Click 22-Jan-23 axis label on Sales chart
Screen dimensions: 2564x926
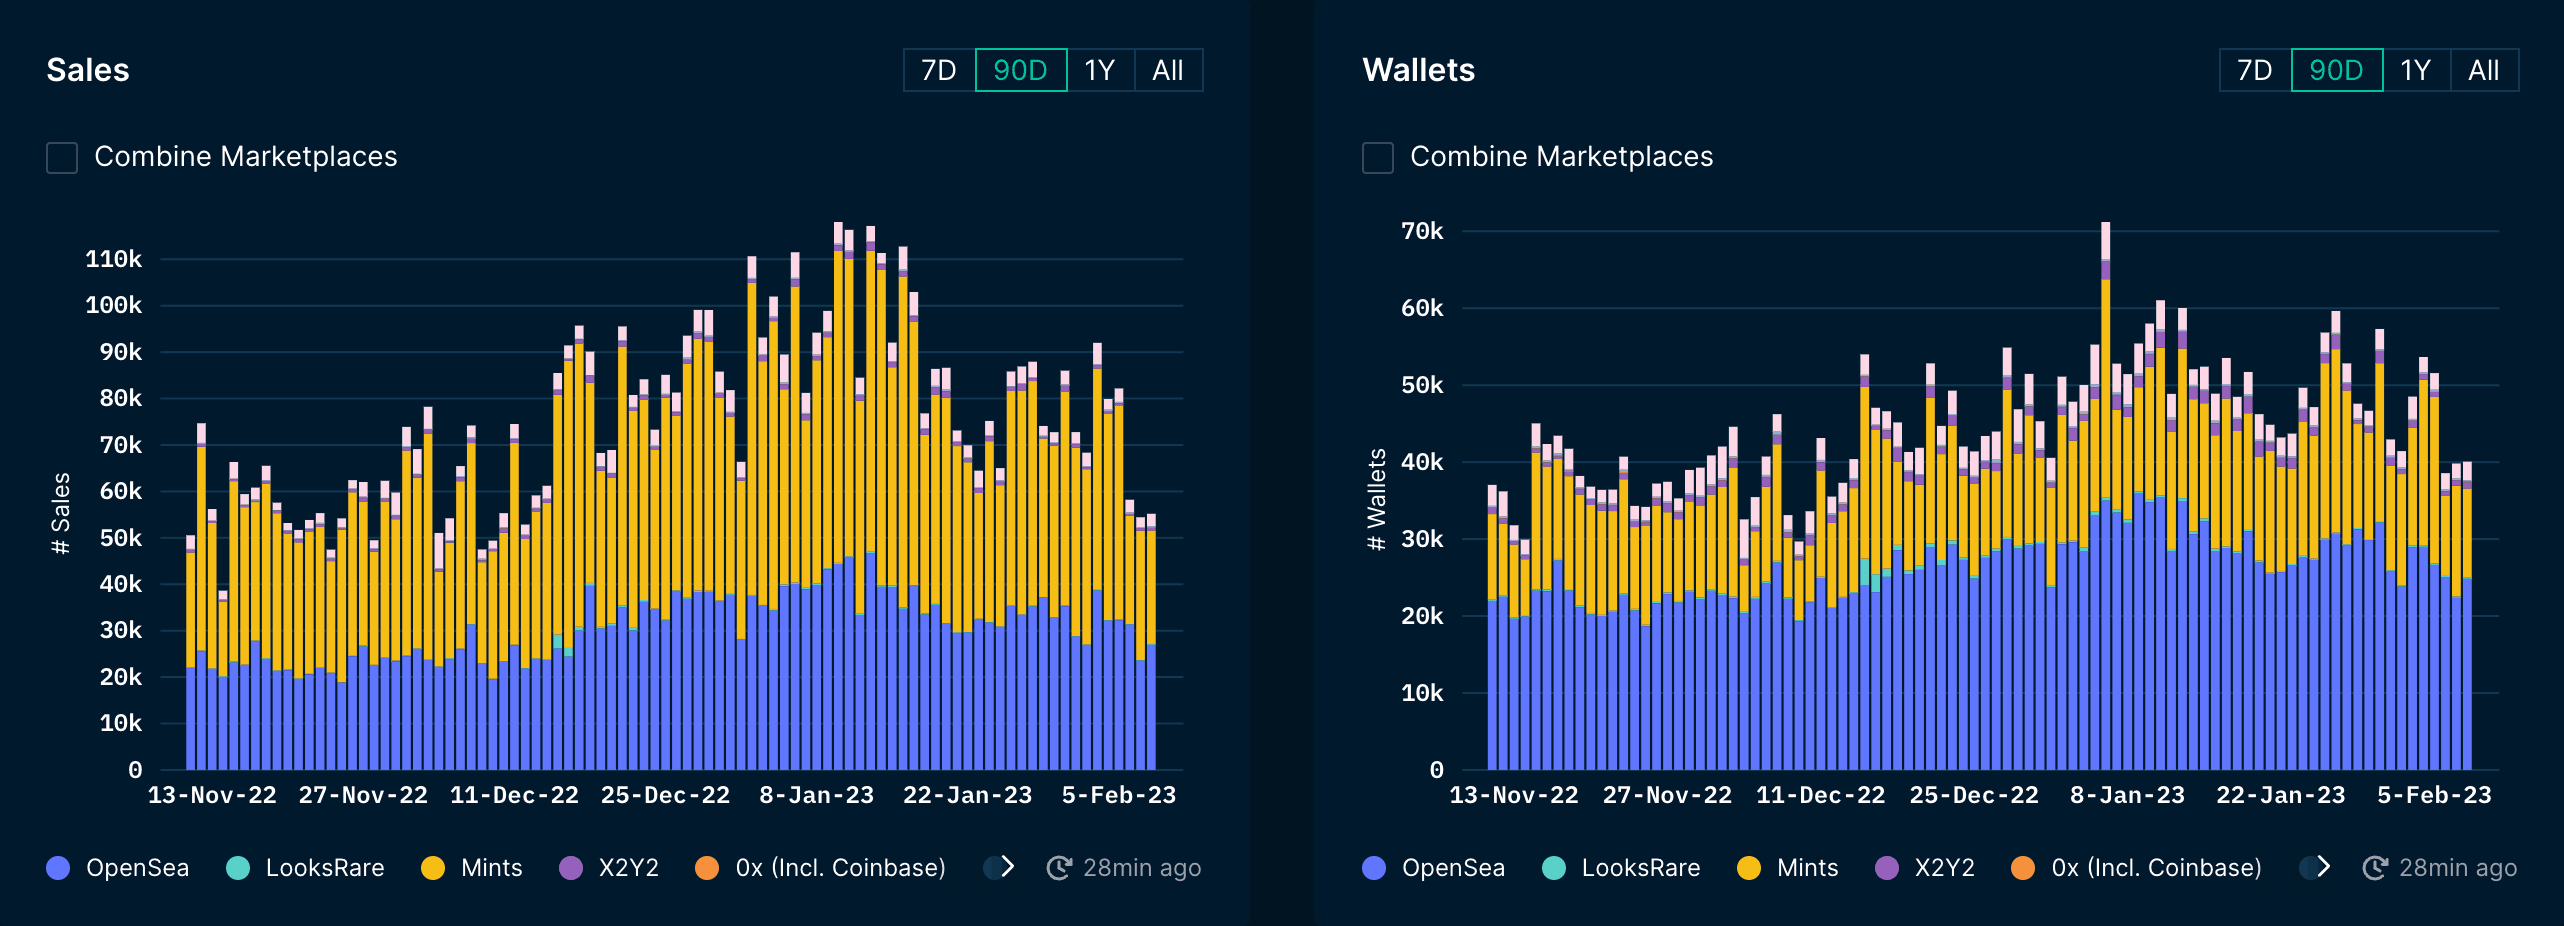pos(967,796)
